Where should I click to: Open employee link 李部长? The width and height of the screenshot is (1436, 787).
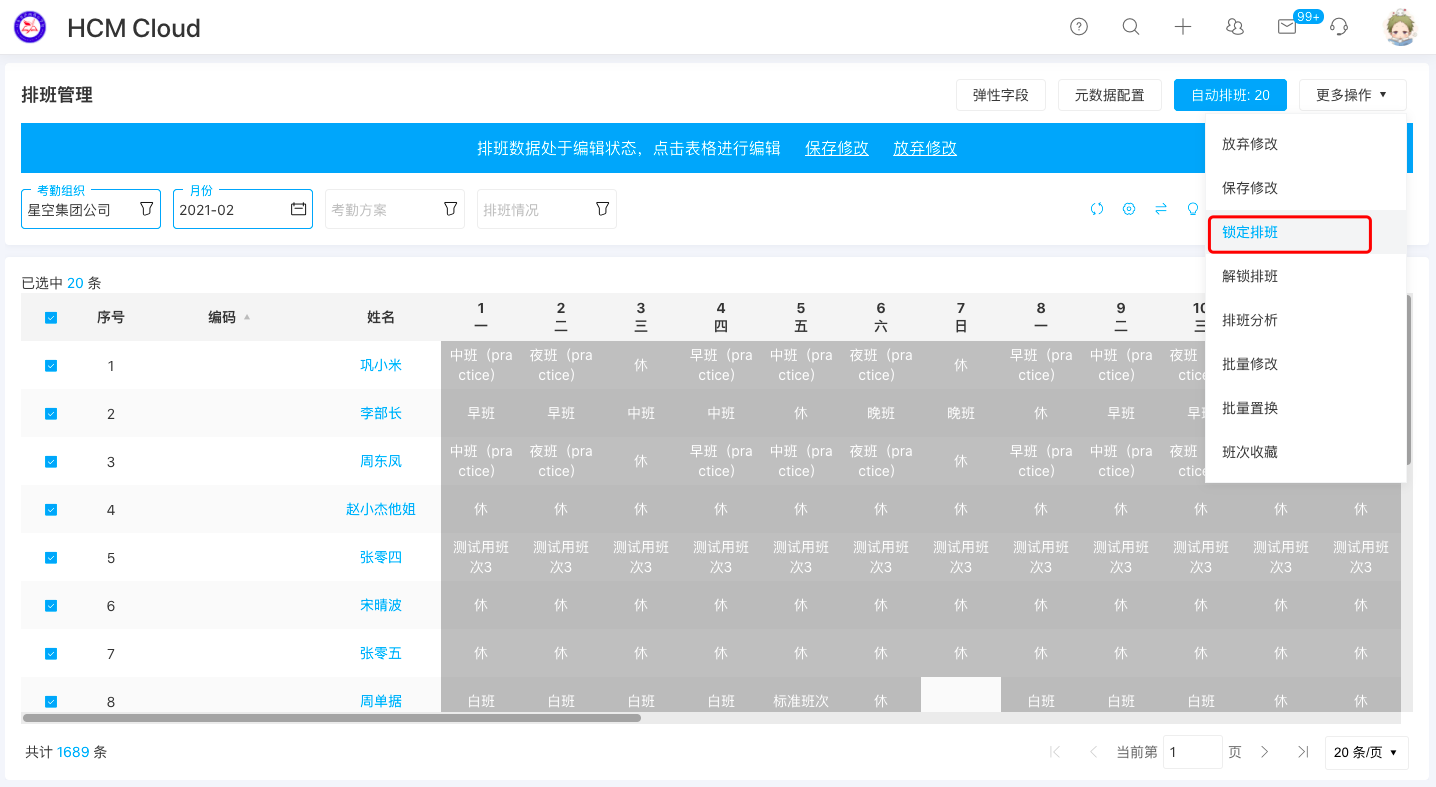(x=381, y=413)
